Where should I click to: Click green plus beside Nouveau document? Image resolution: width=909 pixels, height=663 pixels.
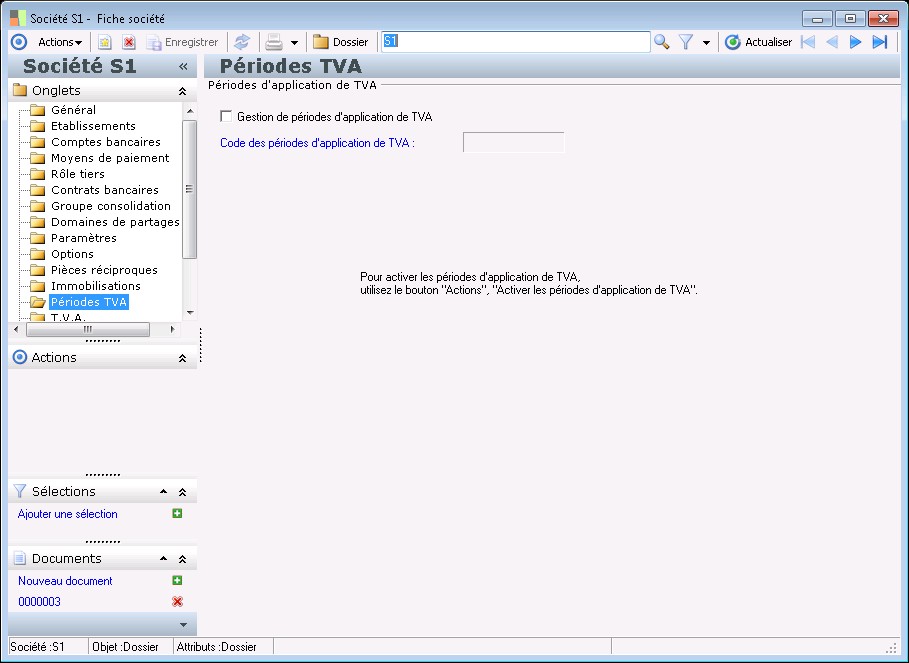pyautogui.click(x=177, y=580)
